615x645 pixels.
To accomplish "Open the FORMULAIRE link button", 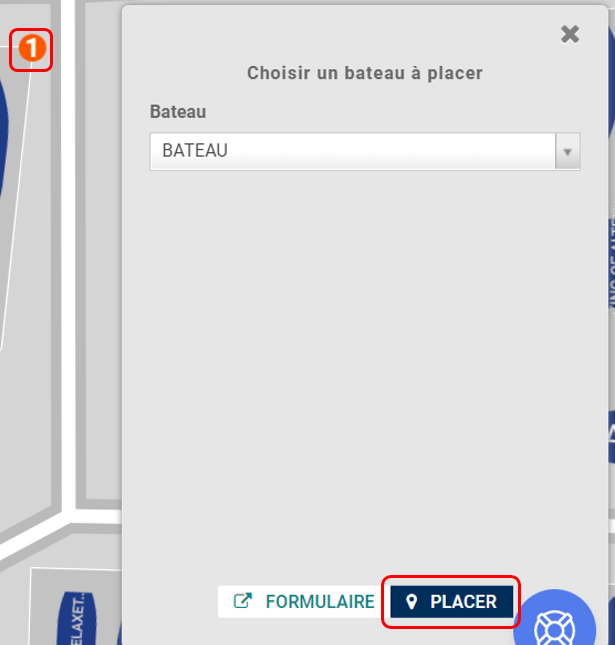I will click(304, 601).
